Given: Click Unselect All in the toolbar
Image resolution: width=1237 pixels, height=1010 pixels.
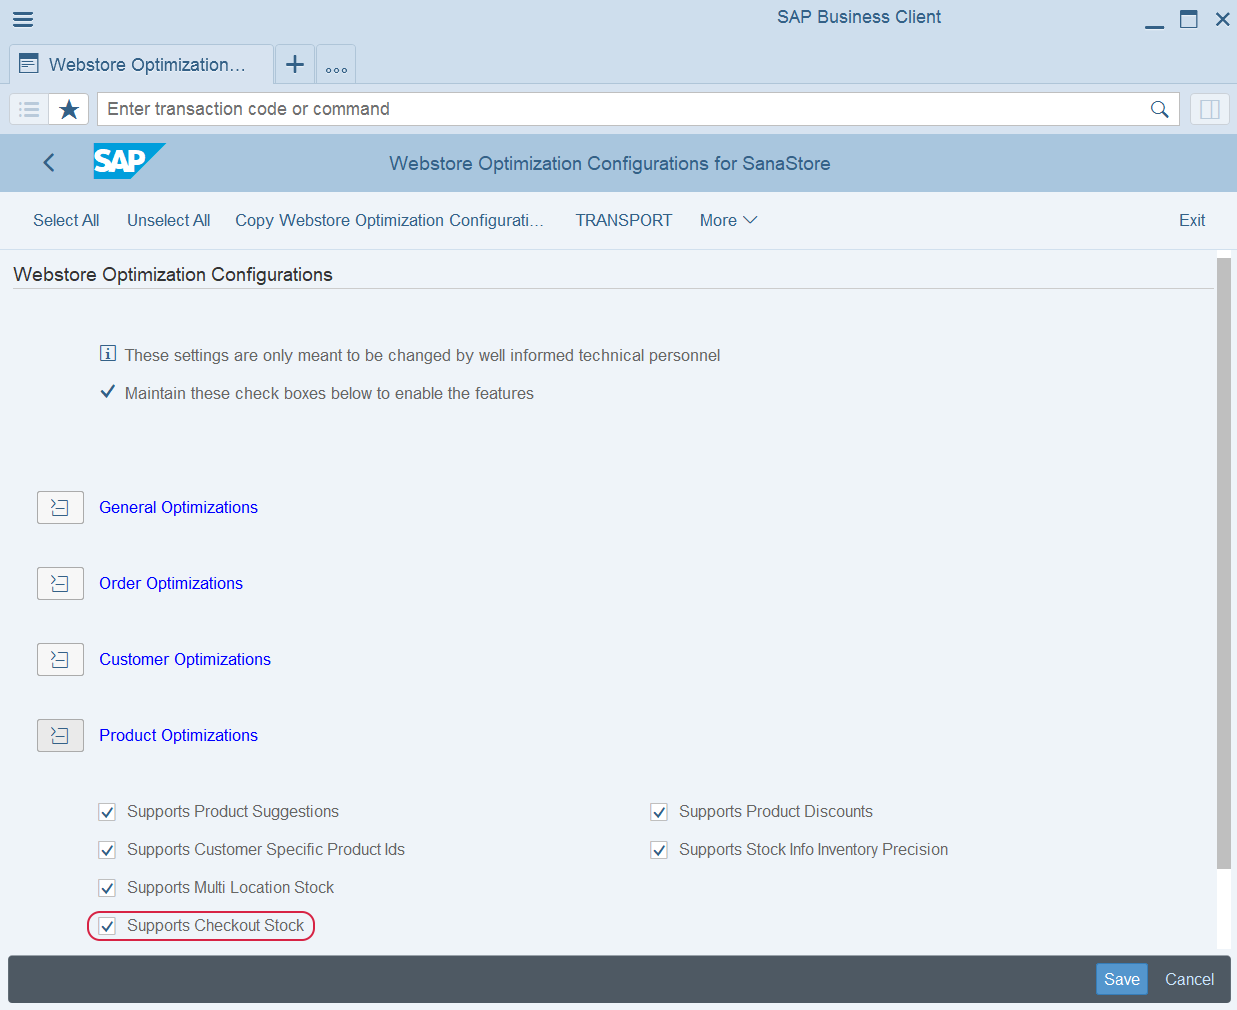Looking at the screenshot, I should point(168,220).
